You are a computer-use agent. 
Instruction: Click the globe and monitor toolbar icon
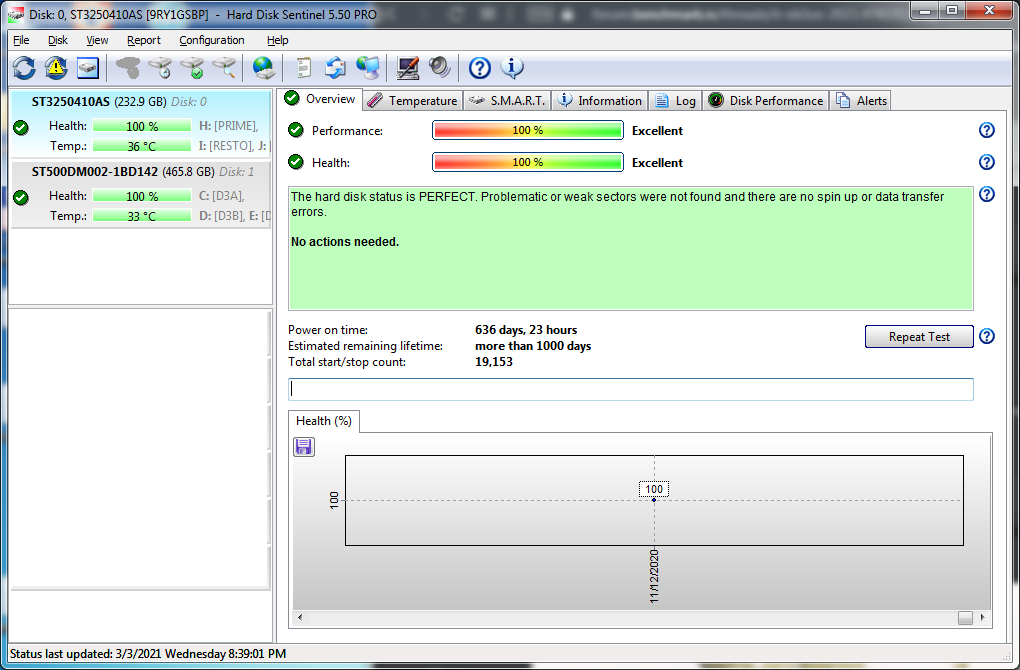point(368,68)
